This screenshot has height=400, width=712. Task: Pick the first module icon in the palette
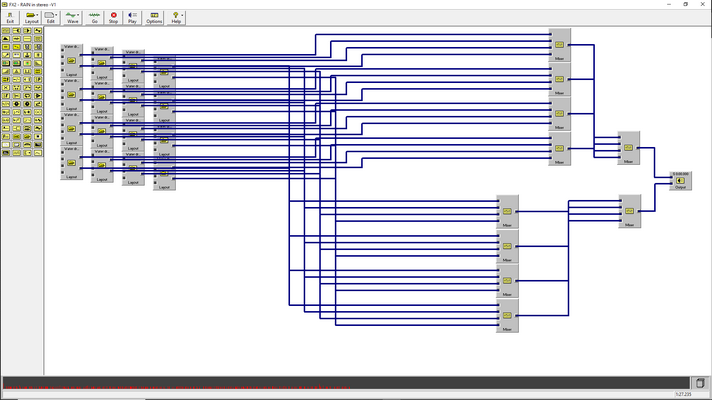pos(6,31)
